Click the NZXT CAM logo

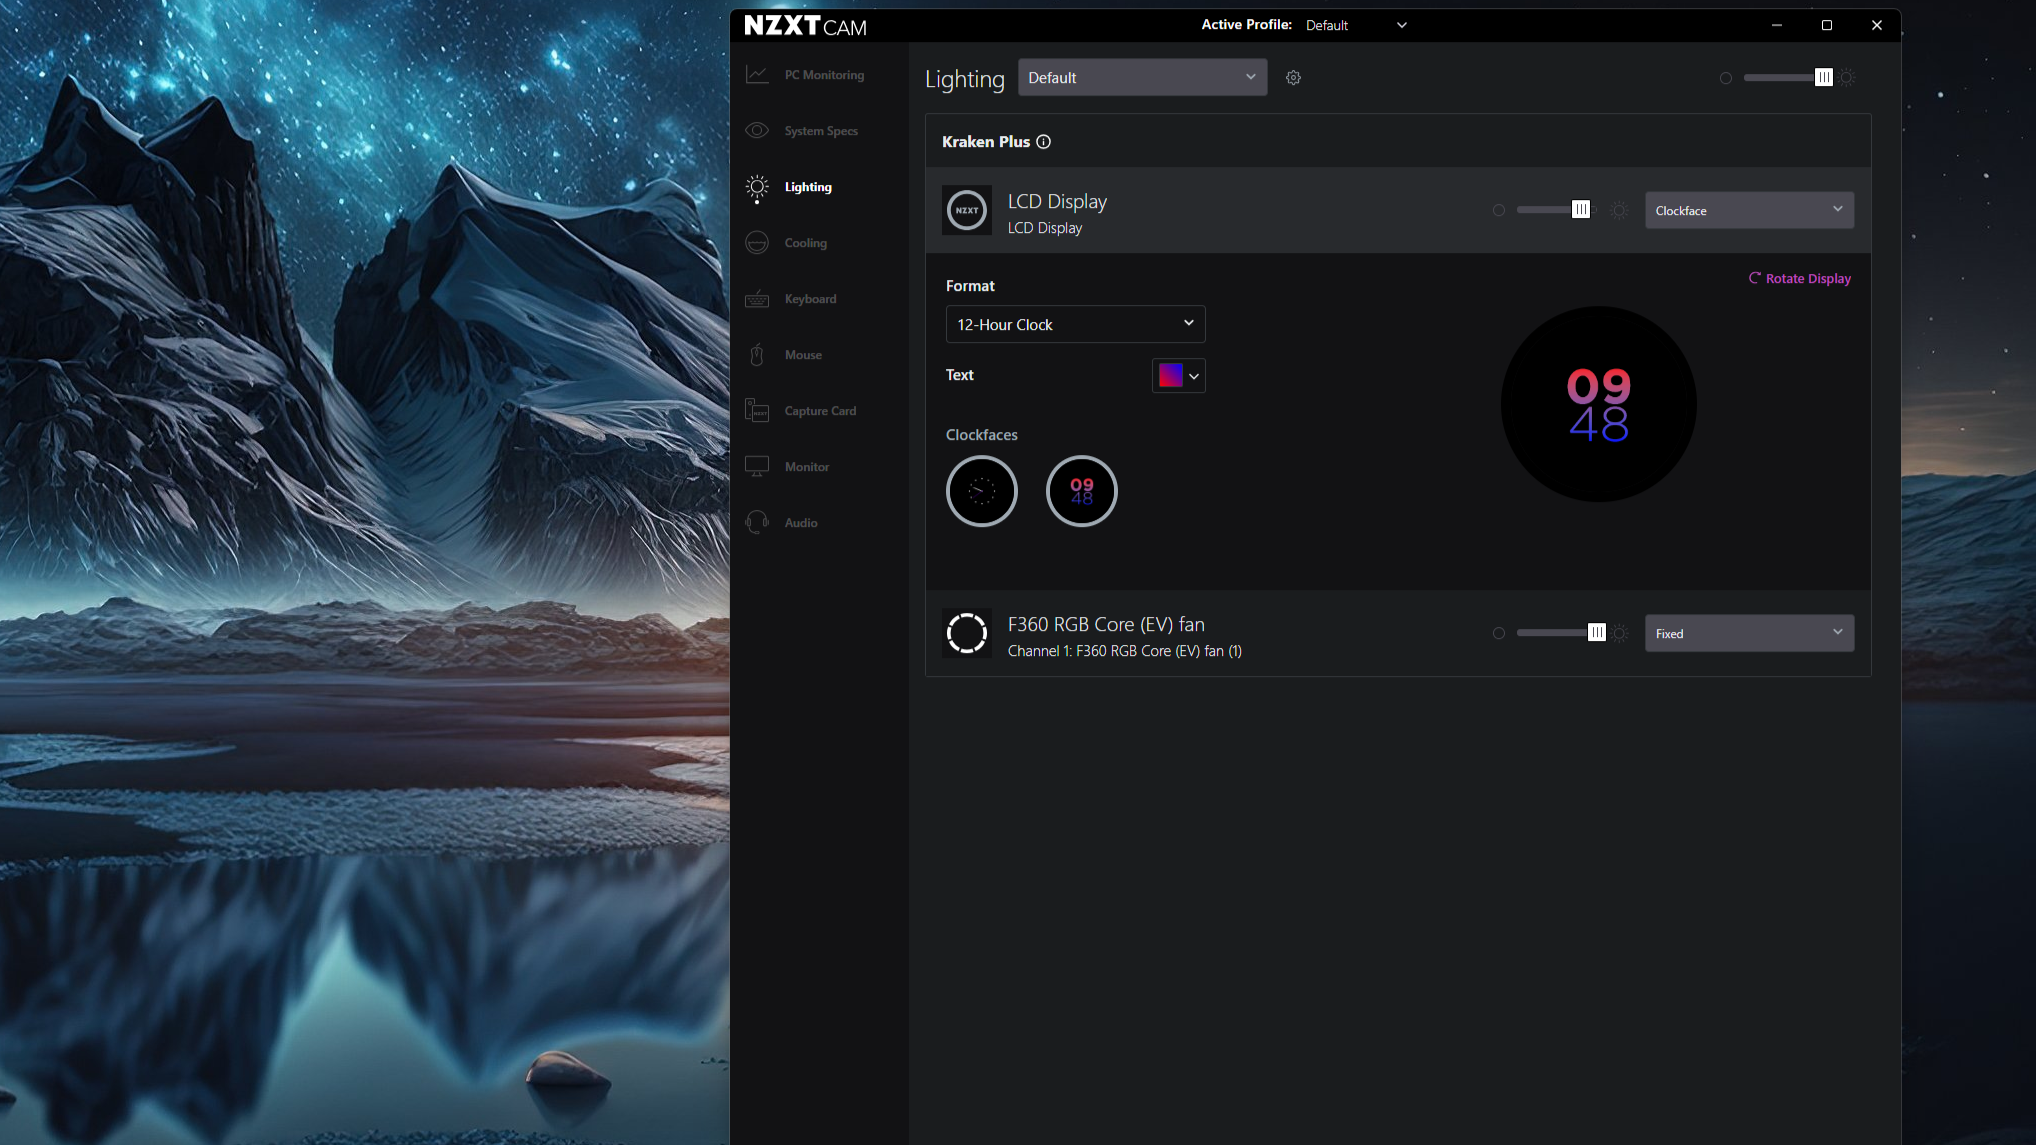click(x=805, y=26)
